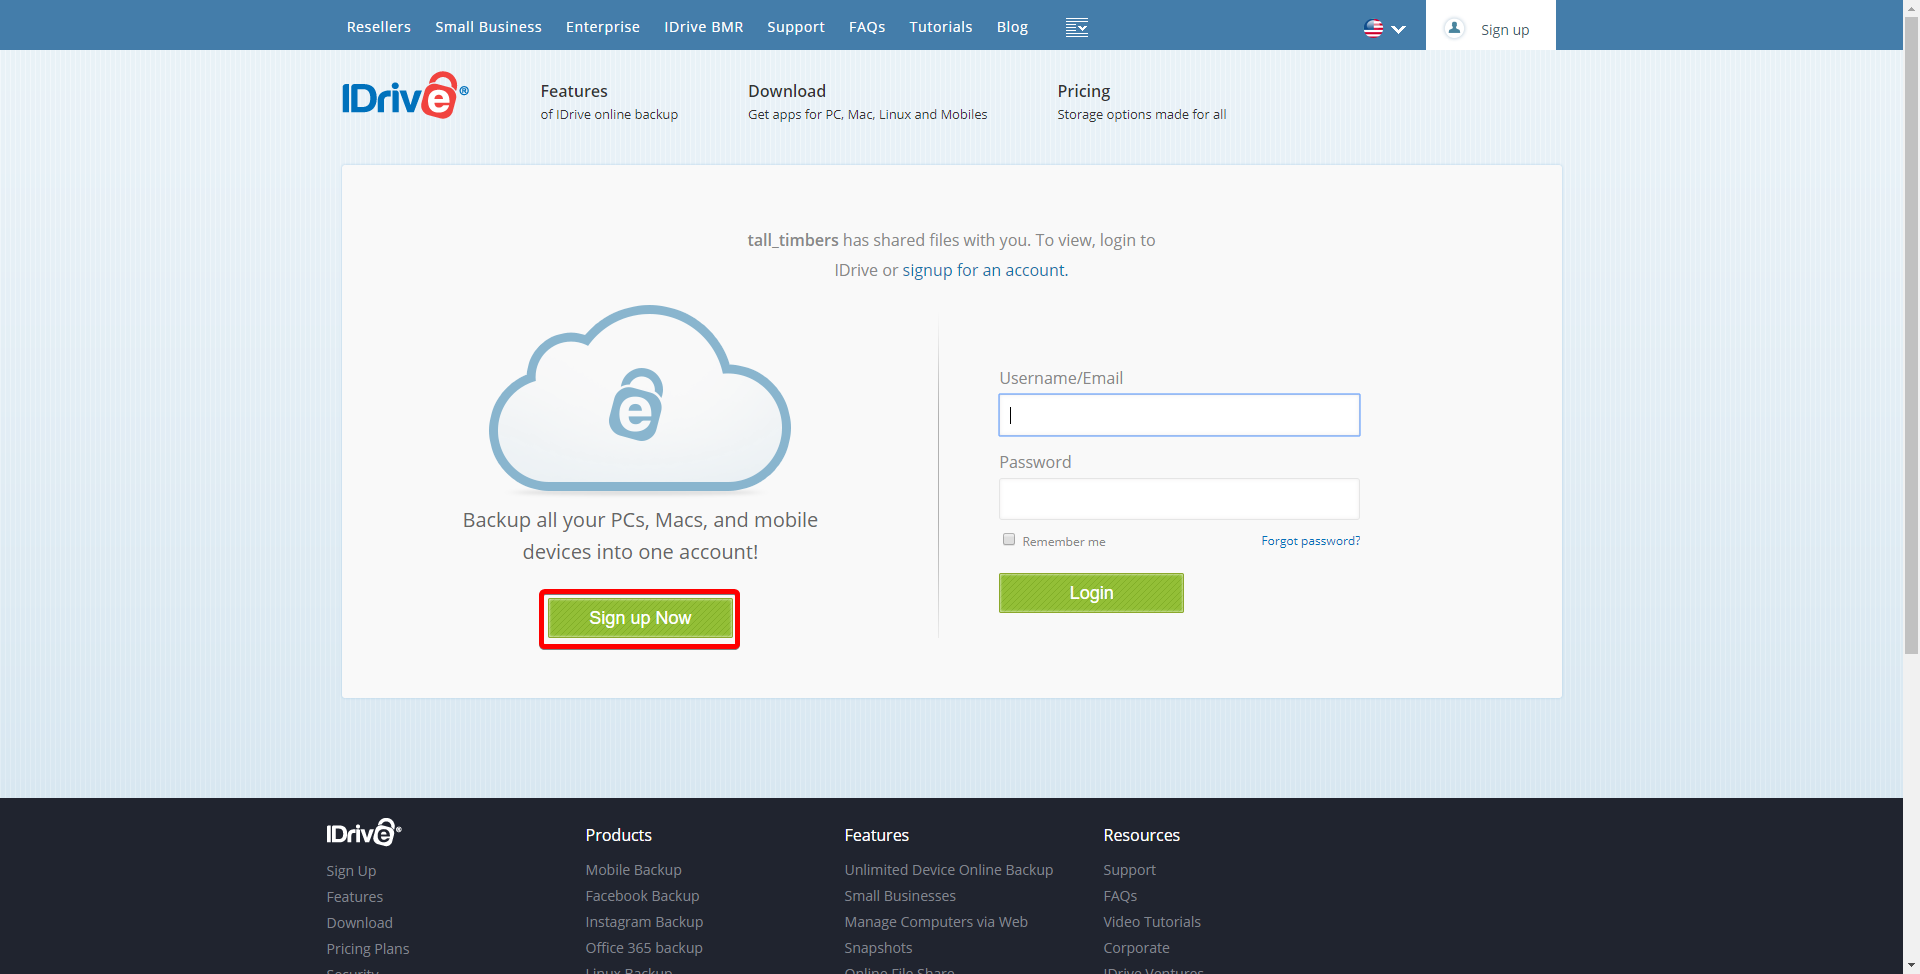Screen dimensions: 1920x974
Task: Open the Office 365 backup link
Action: [x=644, y=948]
